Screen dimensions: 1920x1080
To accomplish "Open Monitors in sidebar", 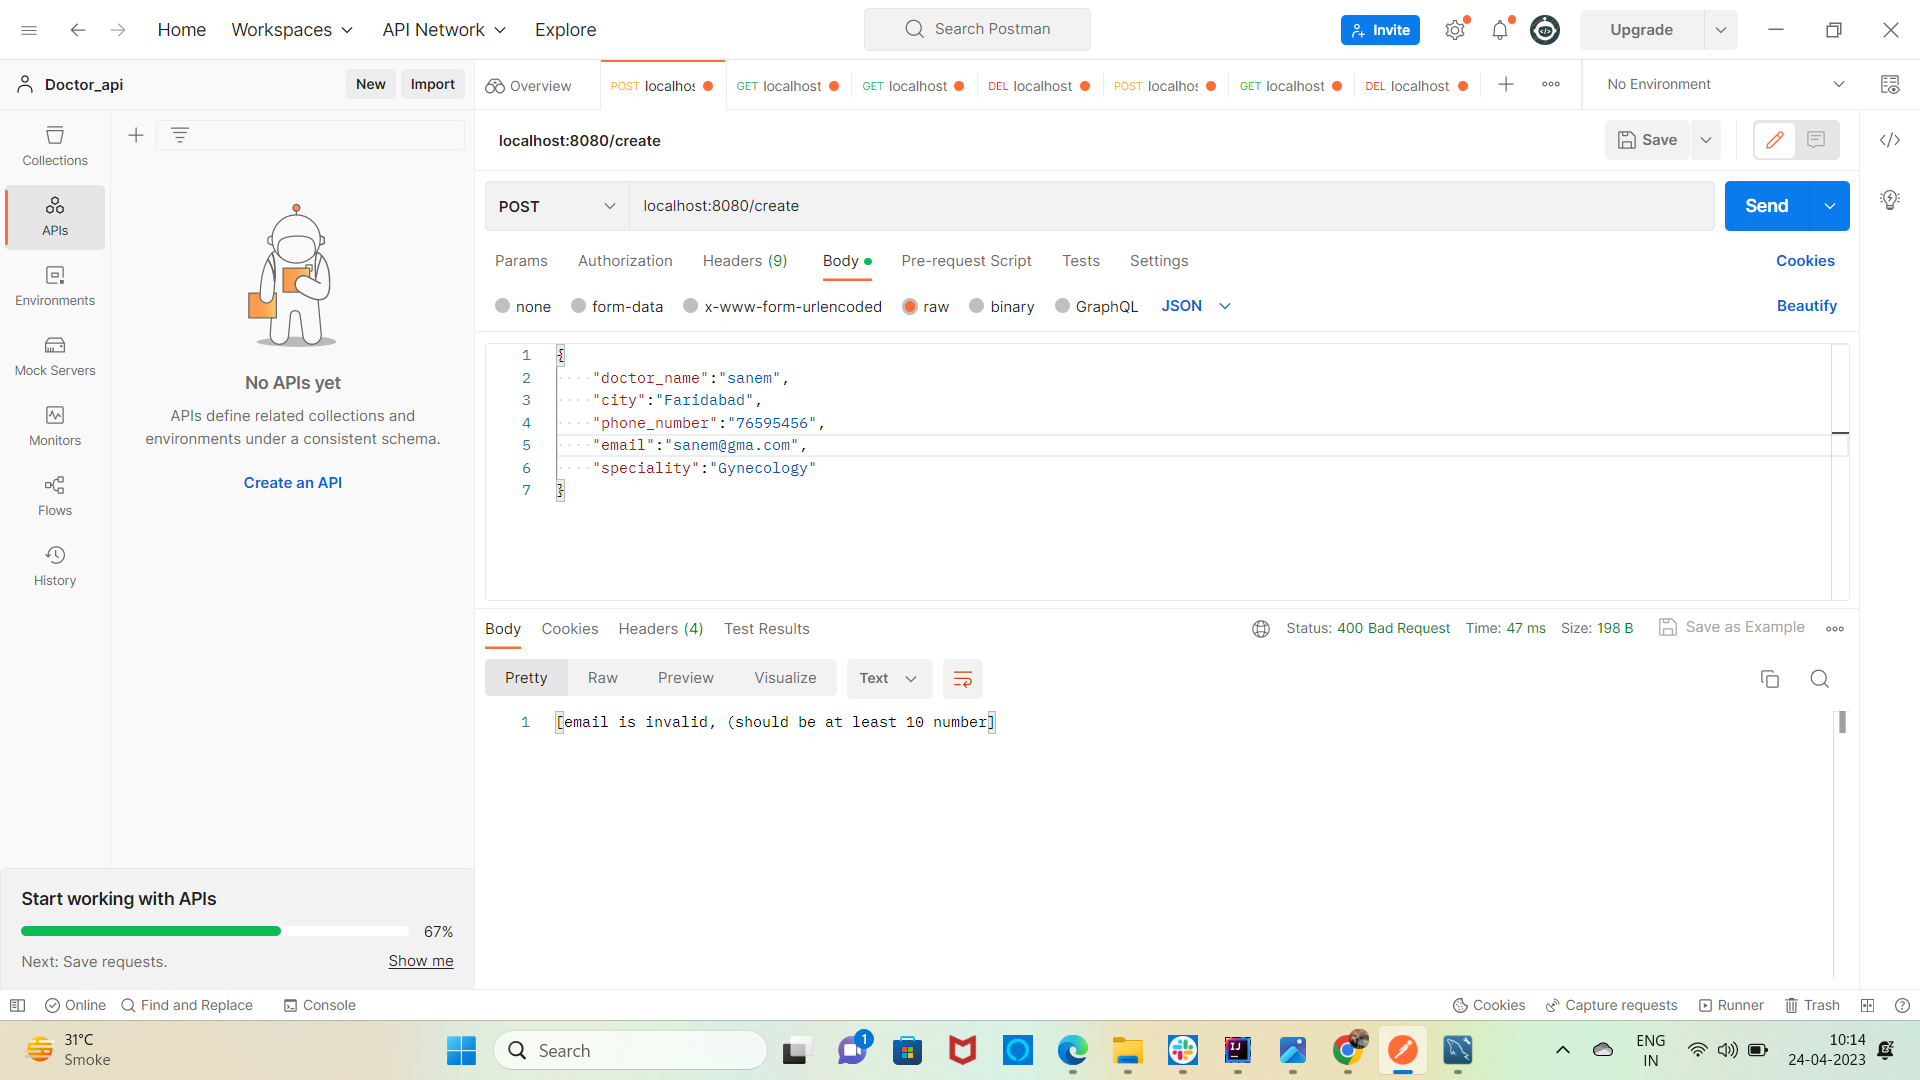I will [x=55, y=426].
